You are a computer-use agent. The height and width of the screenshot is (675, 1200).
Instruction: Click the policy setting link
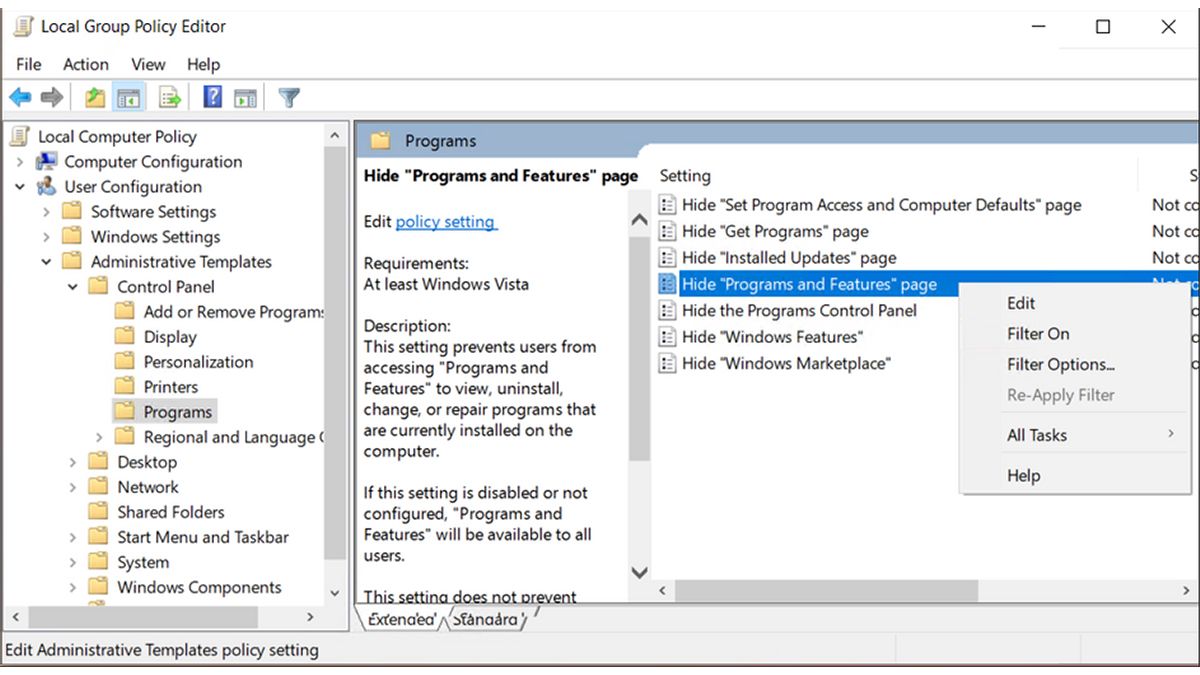tap(446, 222)
